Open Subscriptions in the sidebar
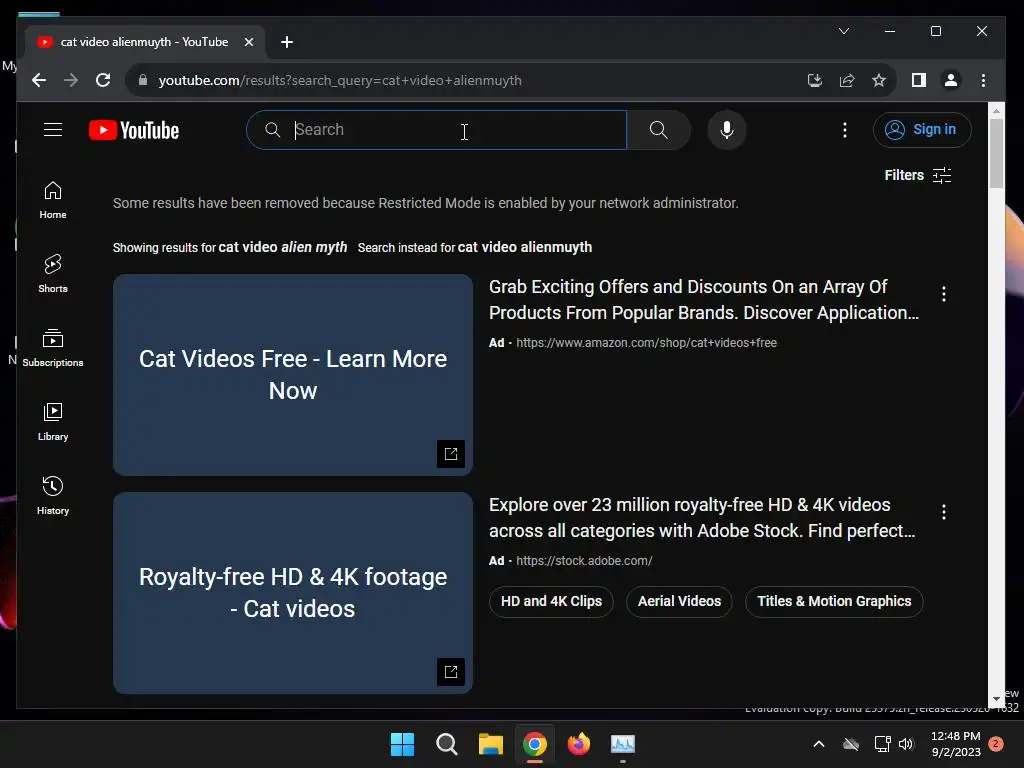The height and width of the screenshot is (768, 1024). pos(53,348)
